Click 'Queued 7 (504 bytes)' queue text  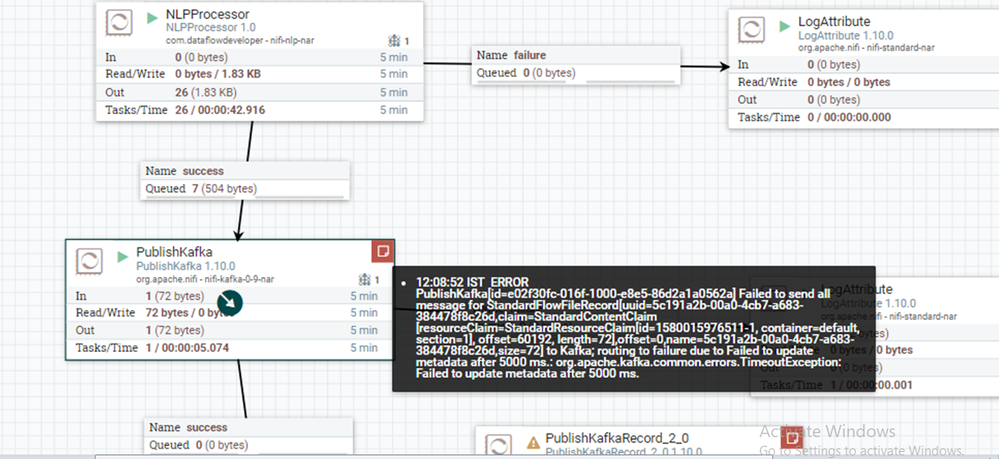point(201,189)
